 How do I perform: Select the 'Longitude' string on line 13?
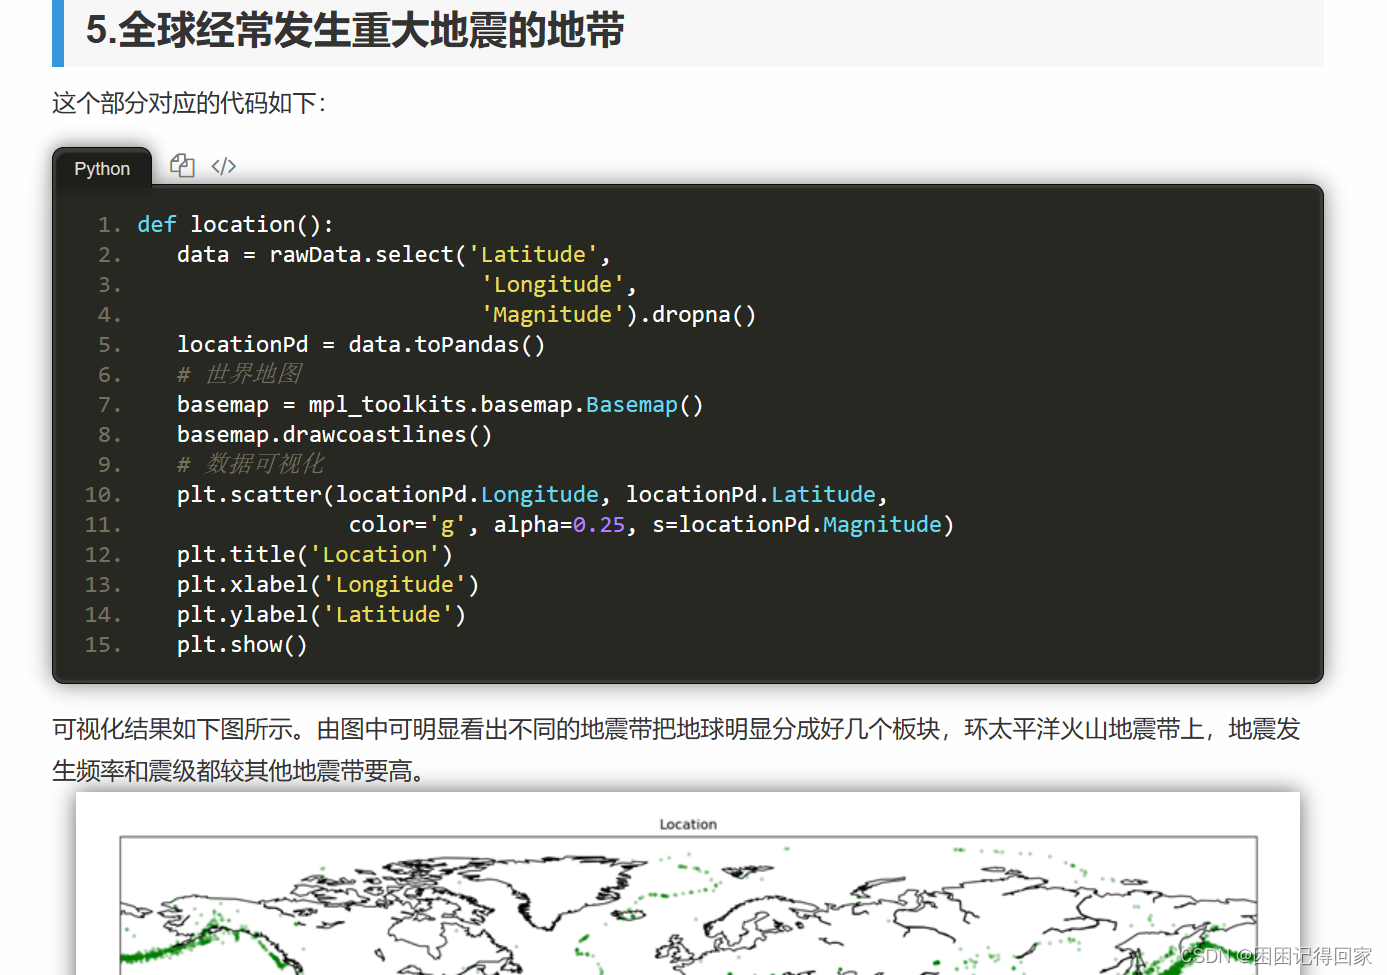pos(395,584)
